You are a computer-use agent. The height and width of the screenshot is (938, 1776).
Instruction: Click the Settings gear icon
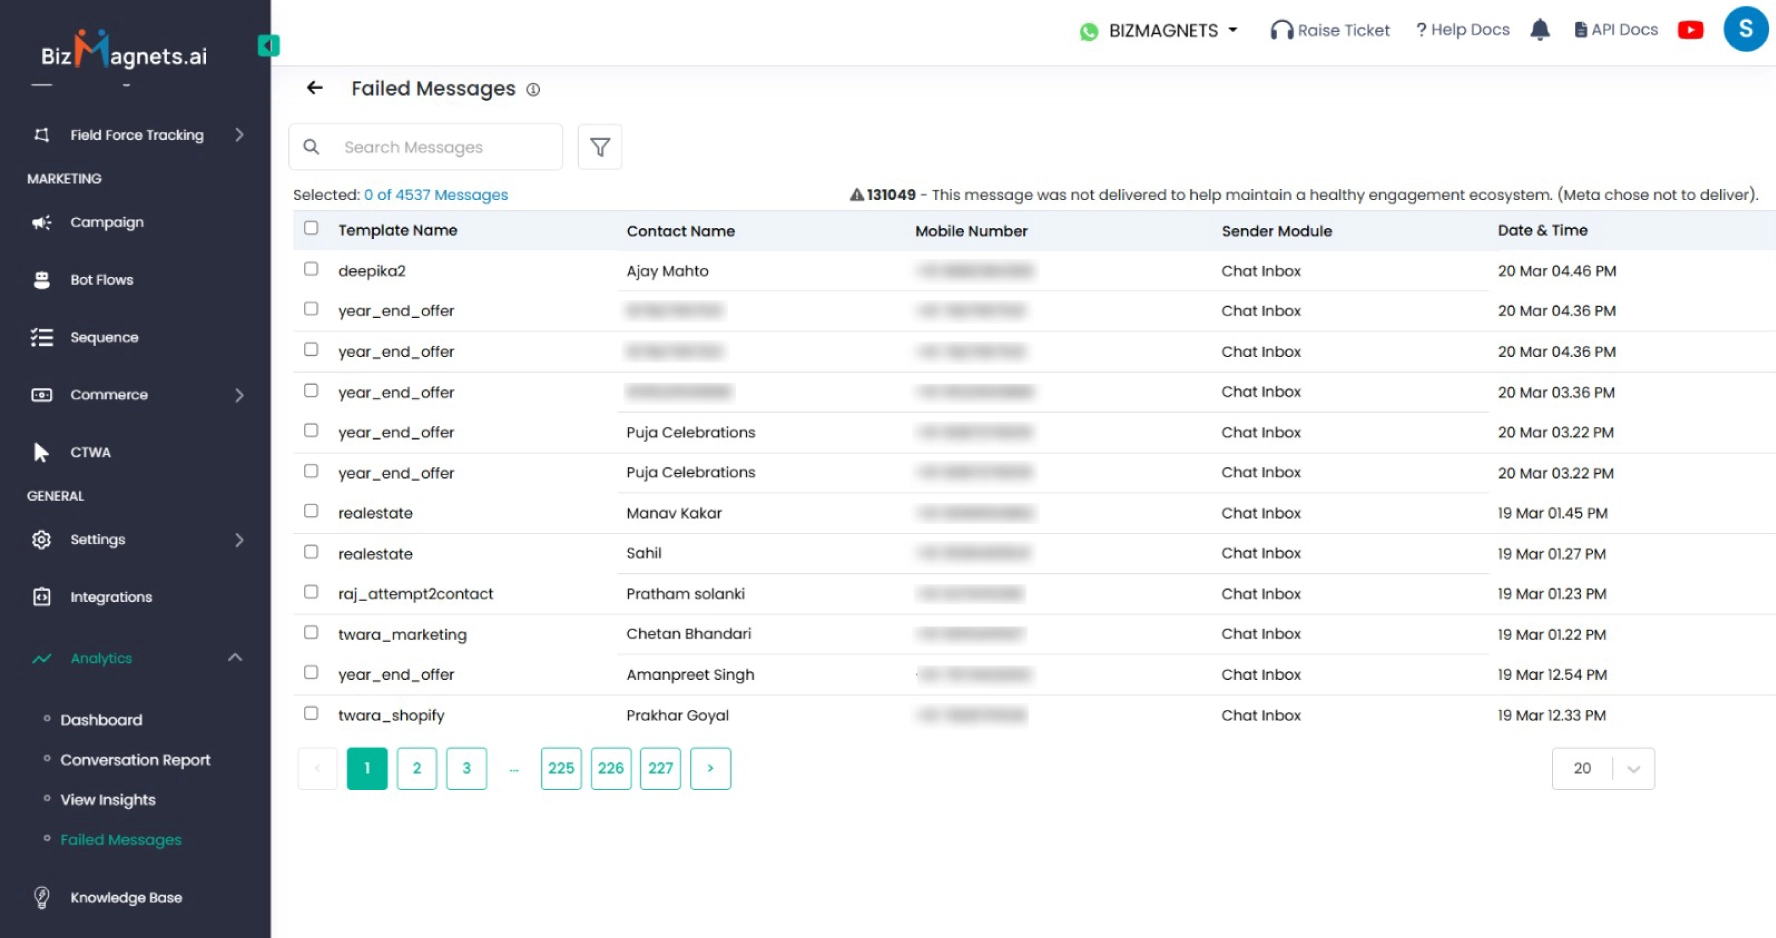(x=42, y=540)
